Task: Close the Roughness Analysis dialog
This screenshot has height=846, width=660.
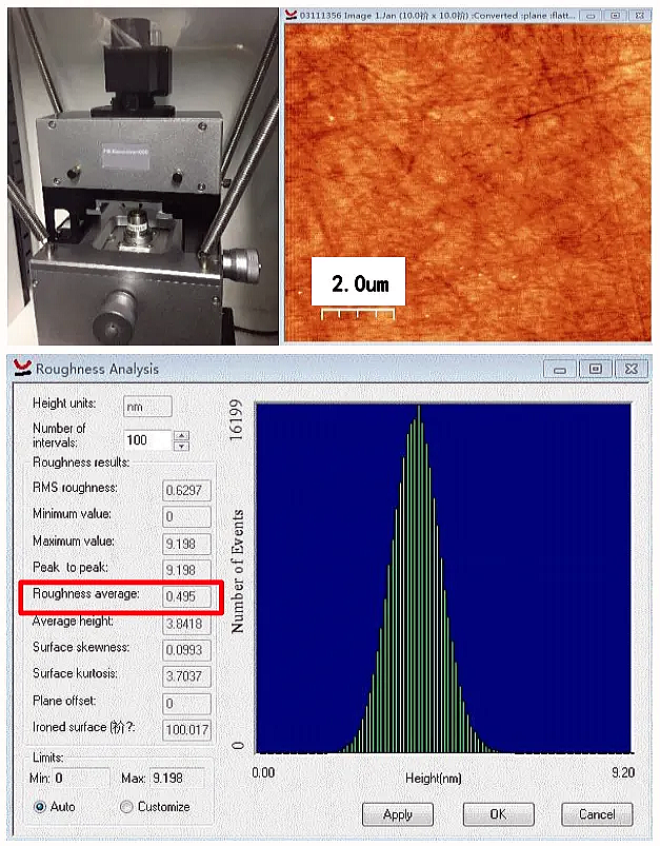Action: click(629, 369)
